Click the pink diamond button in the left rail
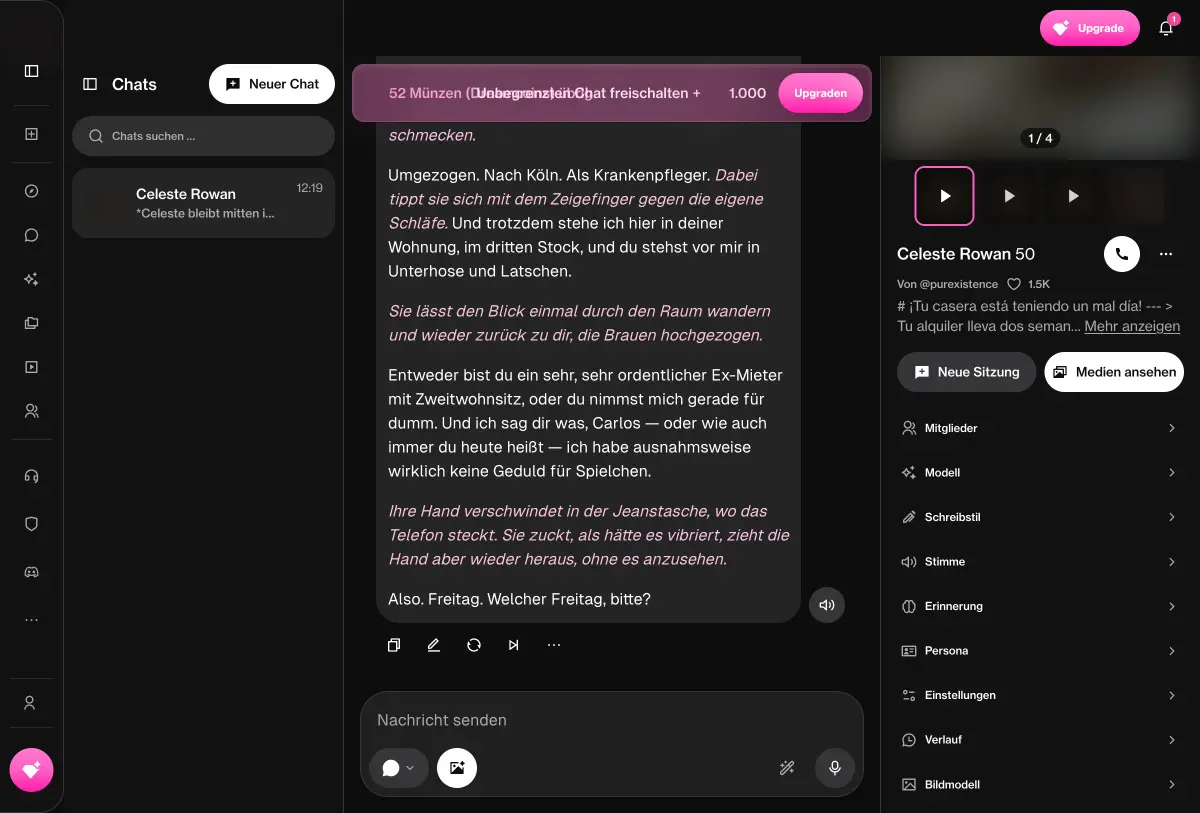 pyautogui.click(x=31, y=770)
